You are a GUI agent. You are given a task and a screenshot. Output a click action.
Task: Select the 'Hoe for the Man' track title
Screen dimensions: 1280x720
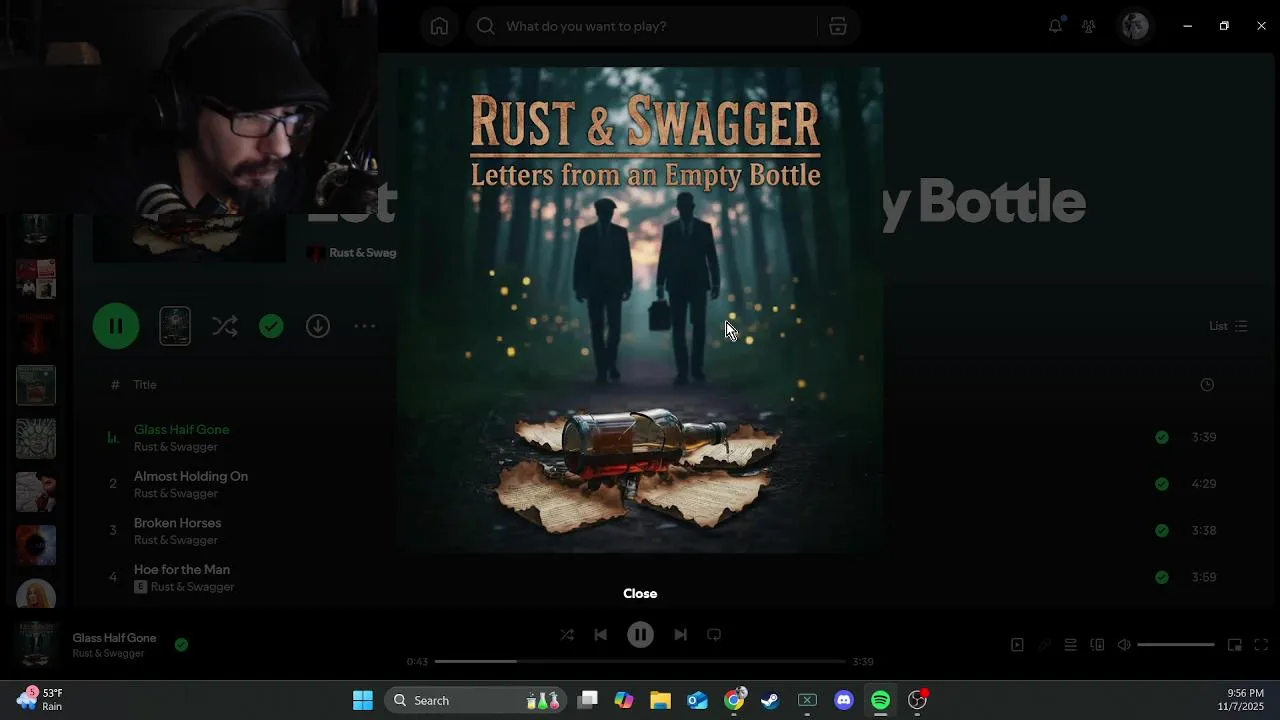182,570
